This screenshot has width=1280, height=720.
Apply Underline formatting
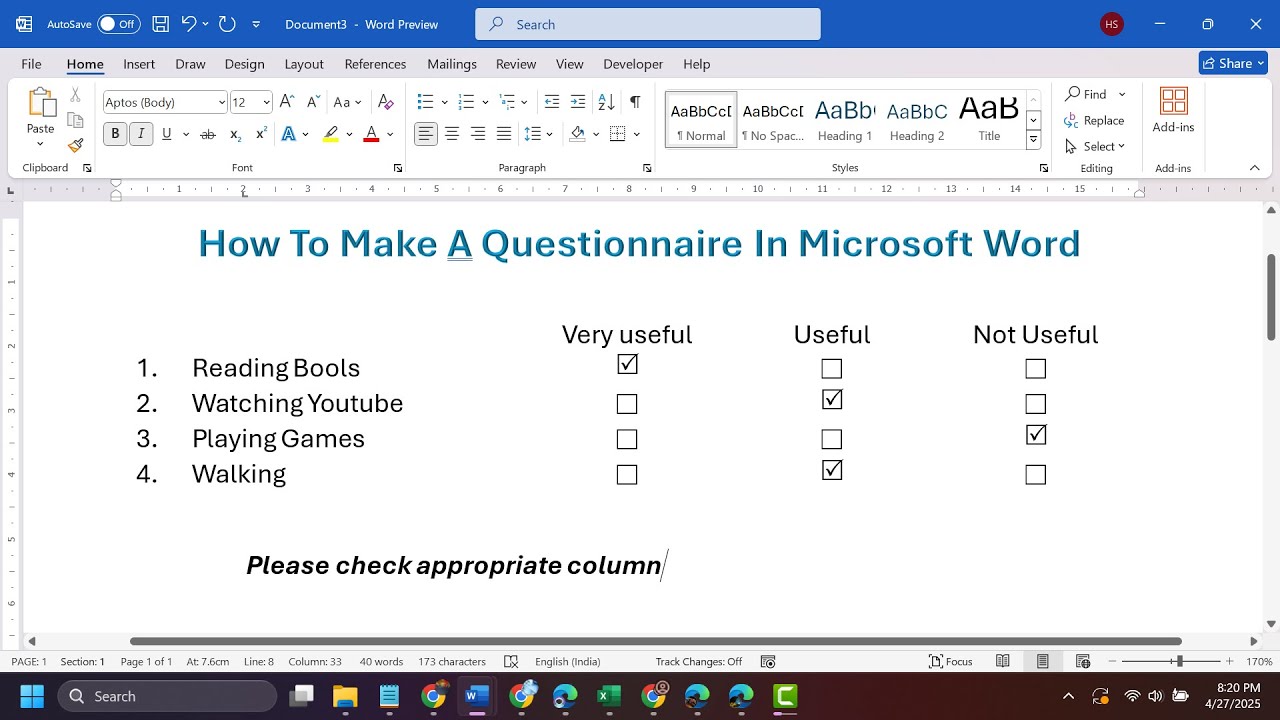[166, 134]
